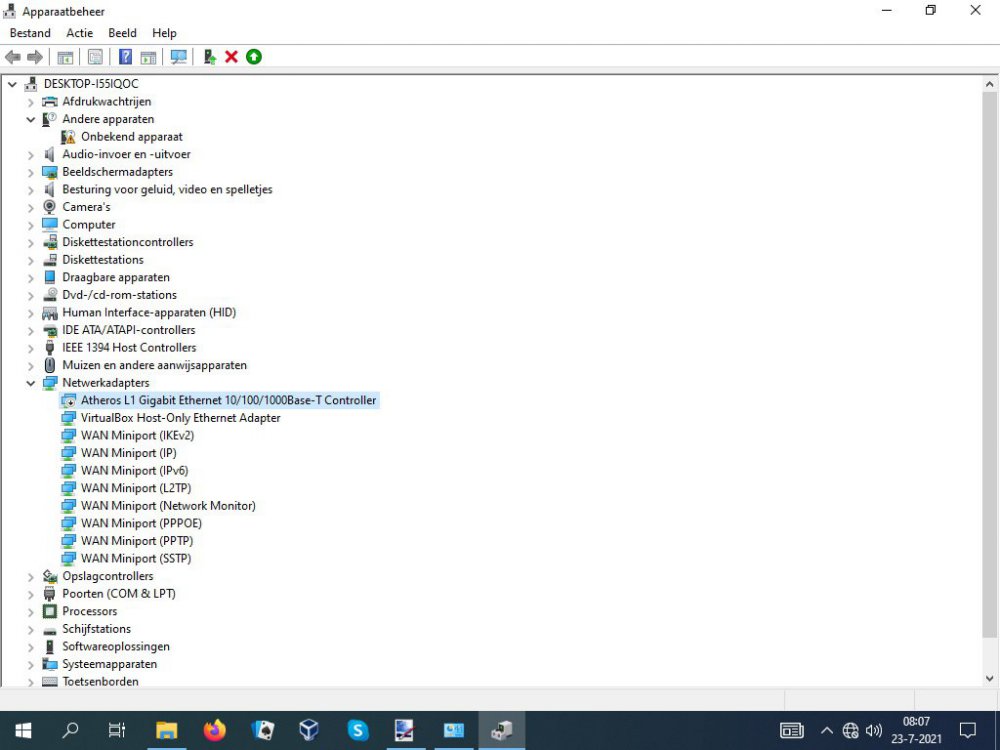The height and width of the screenshot is (750, 1000).
Task: Click the scrollbar up arrow
Action: 989,84
